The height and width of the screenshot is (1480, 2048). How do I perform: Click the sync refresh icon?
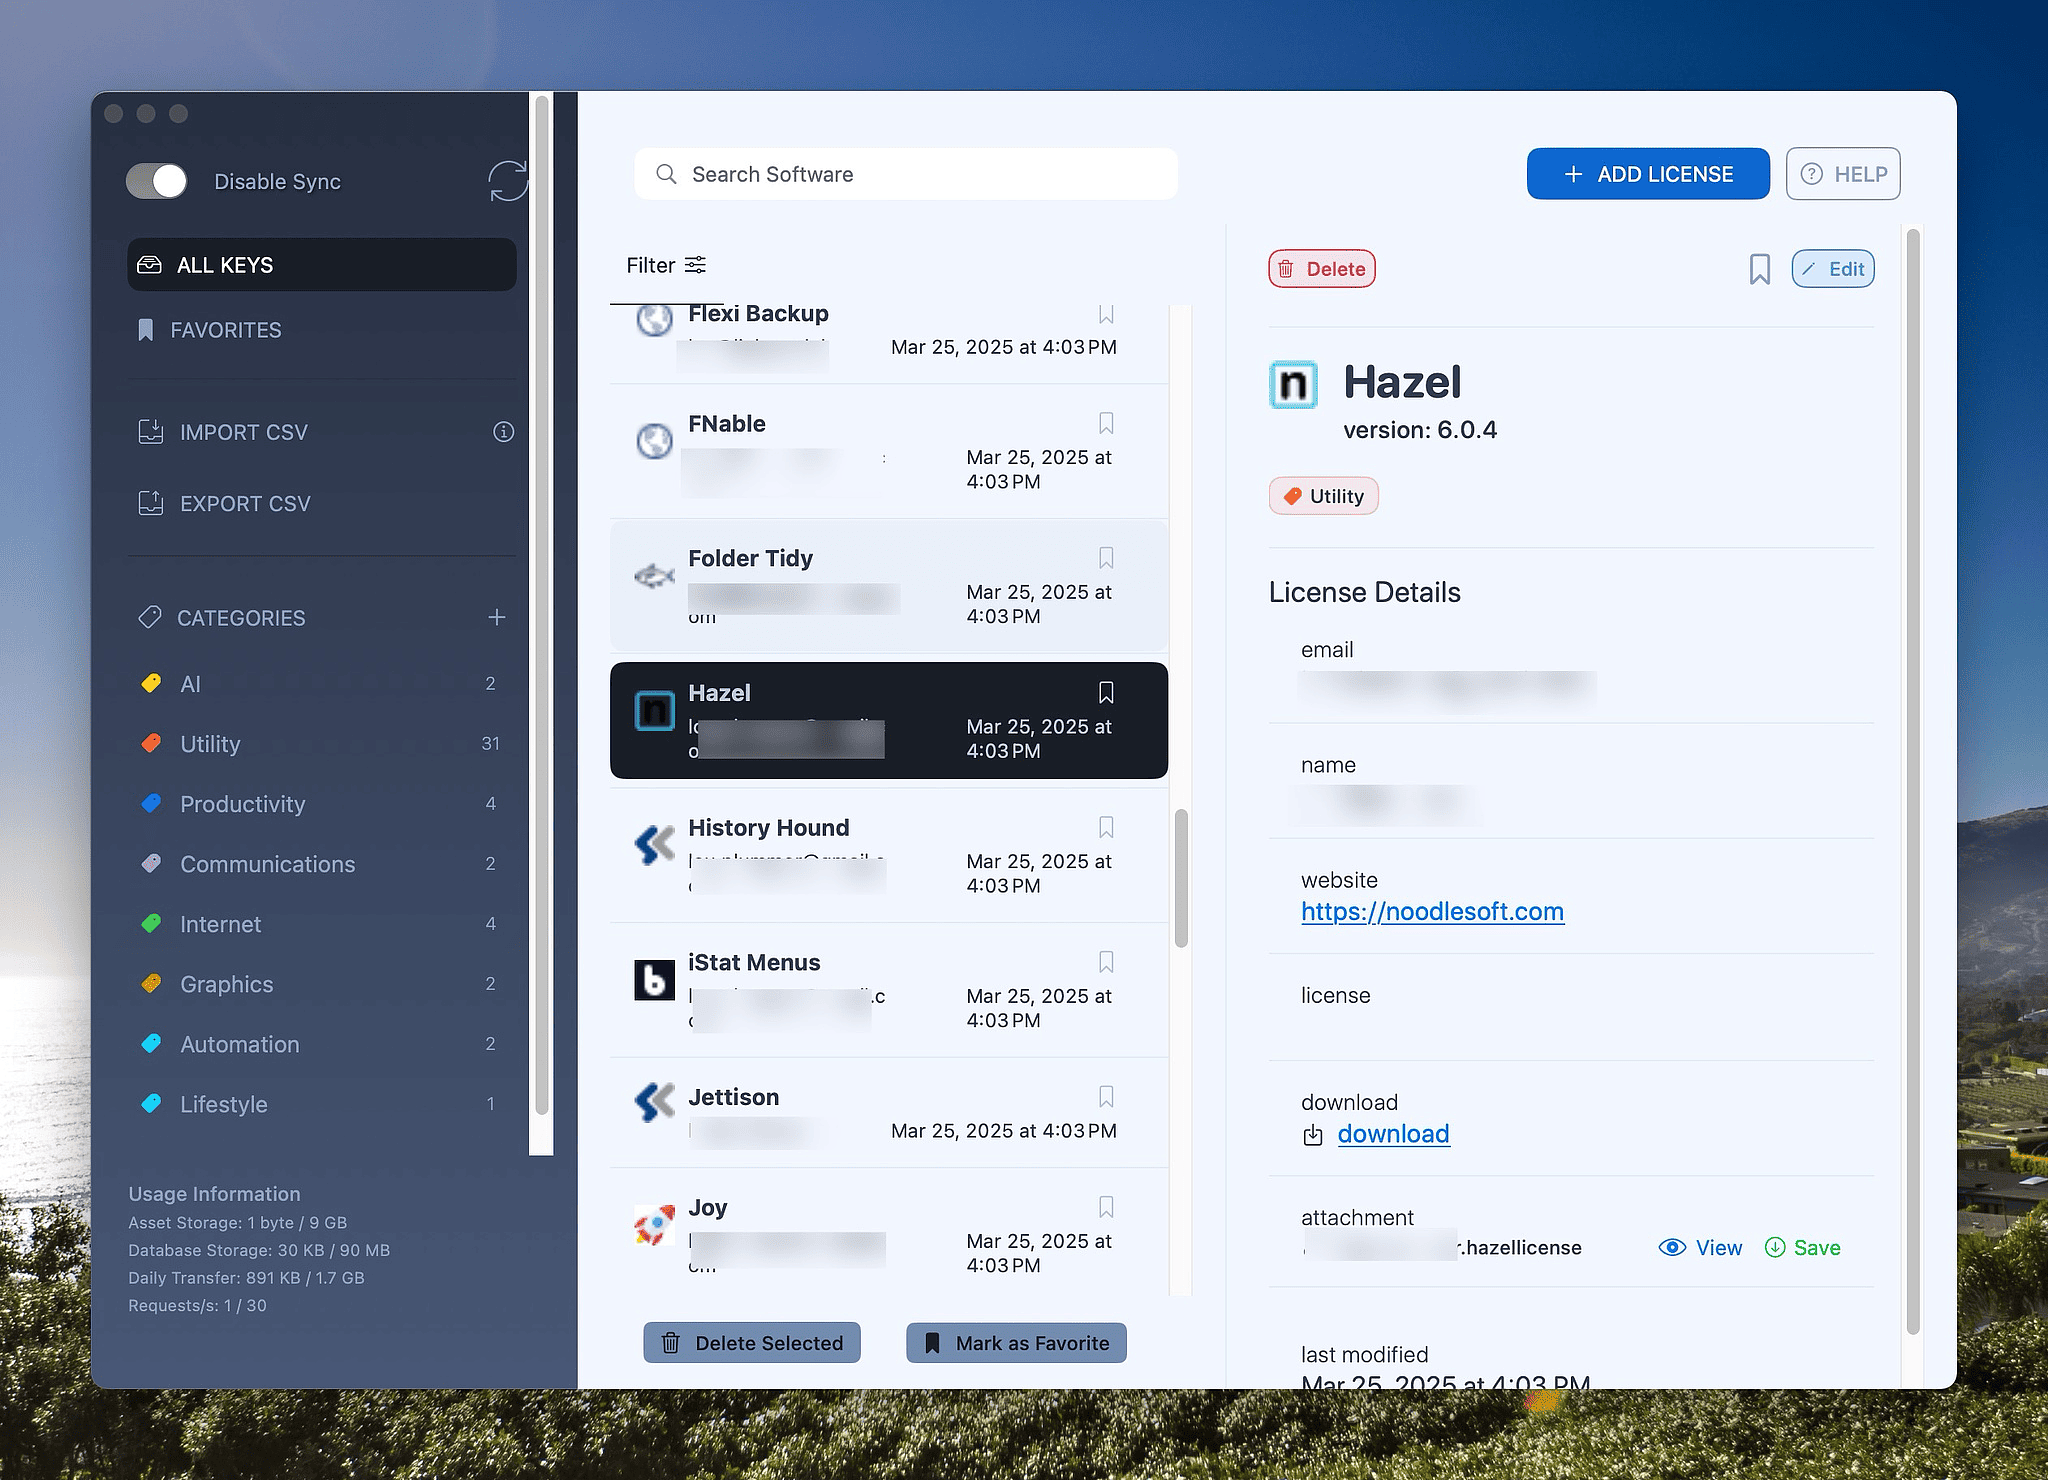(507, 181)
